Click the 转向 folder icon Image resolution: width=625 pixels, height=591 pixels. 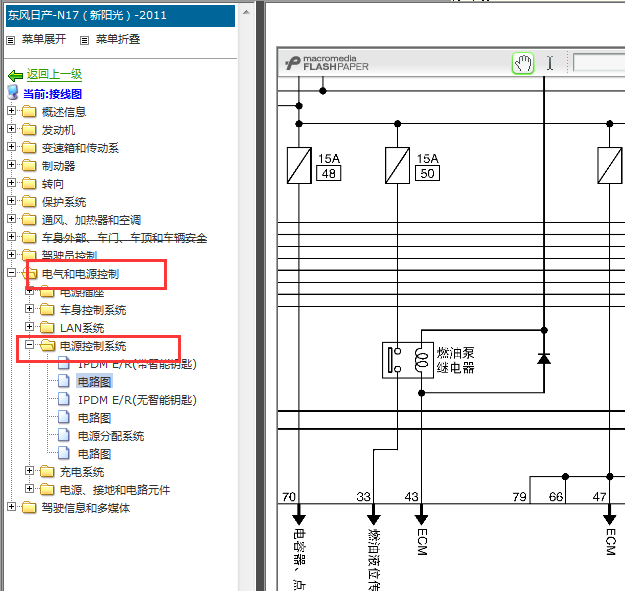tap(29, 183)
